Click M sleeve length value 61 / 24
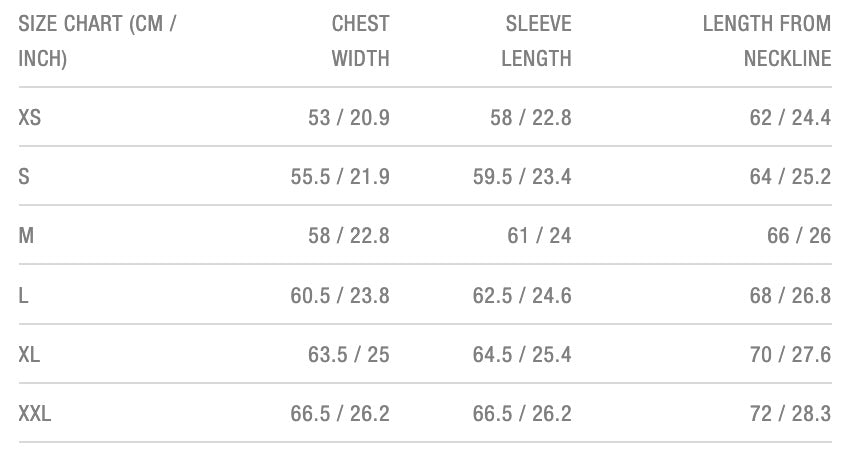The height and width of the screenshot is (470, 866). click(540, 236)
